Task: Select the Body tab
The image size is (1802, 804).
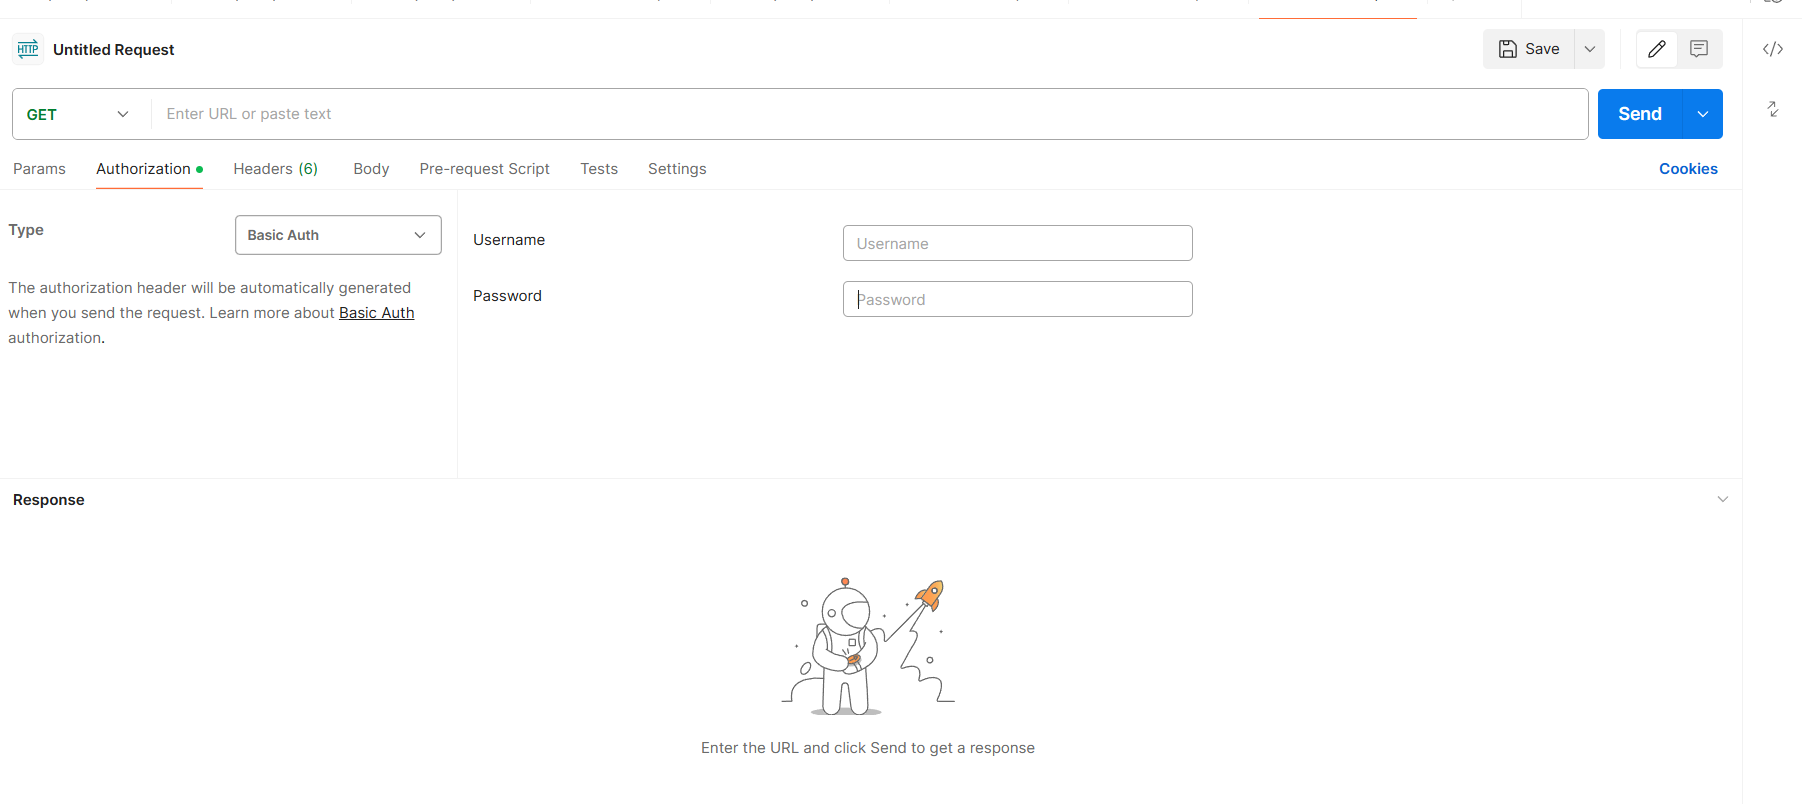Action: [x=371, y=169]
